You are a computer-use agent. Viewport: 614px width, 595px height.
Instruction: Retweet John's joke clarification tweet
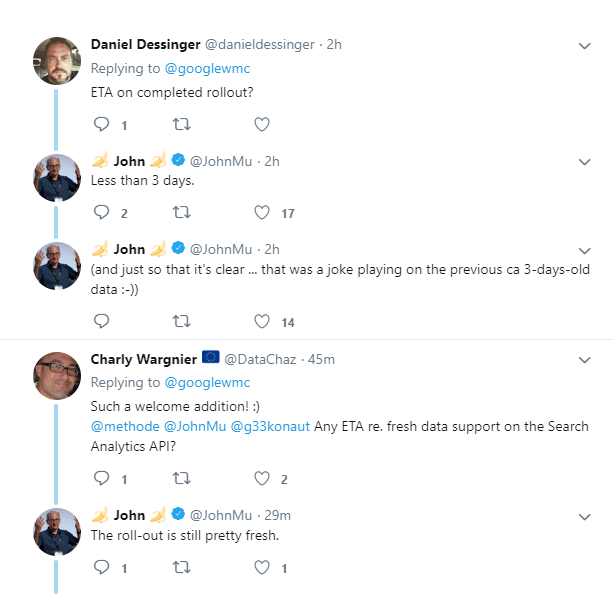[x=181, y=322]
